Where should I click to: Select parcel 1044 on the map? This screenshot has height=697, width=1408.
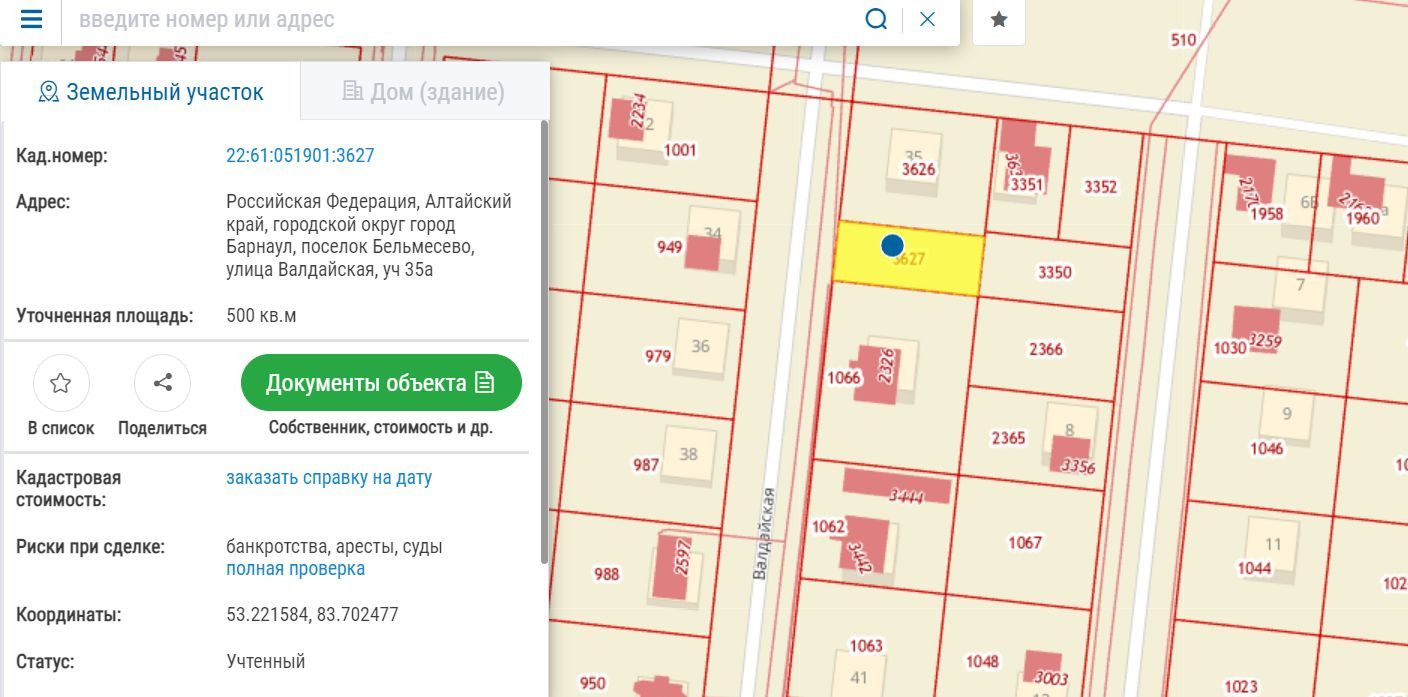point(1254,568)
